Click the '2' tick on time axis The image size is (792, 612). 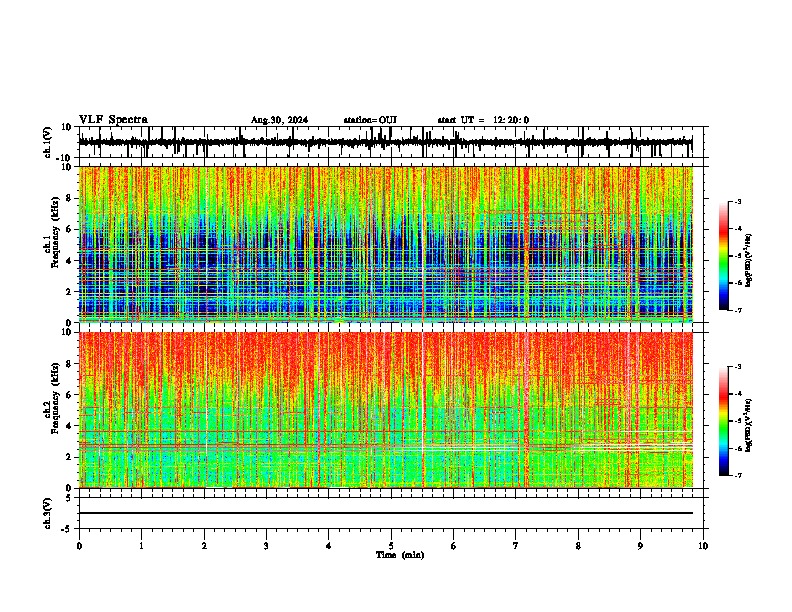click(x=204, y=546)
